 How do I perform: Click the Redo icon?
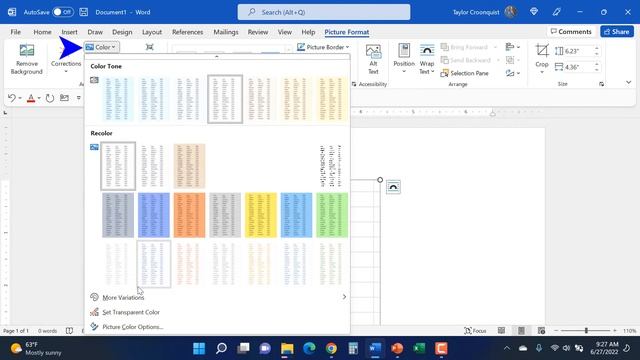[x=50, y=98]
